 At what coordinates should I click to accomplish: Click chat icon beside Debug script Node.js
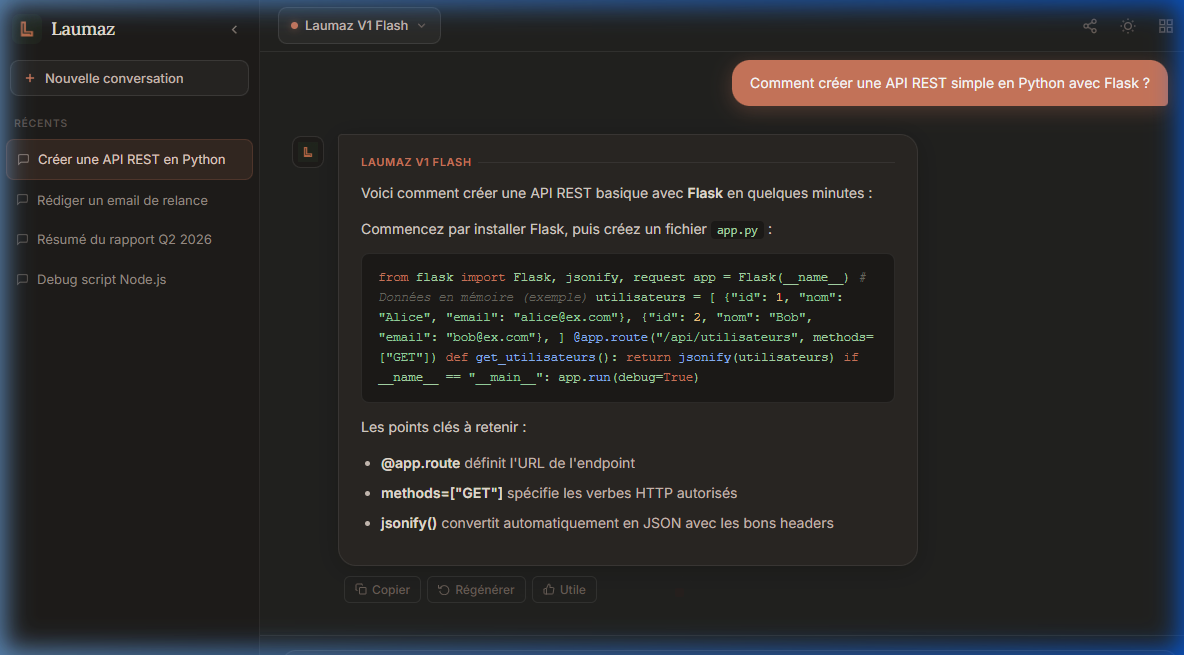(x=23, y=280)
